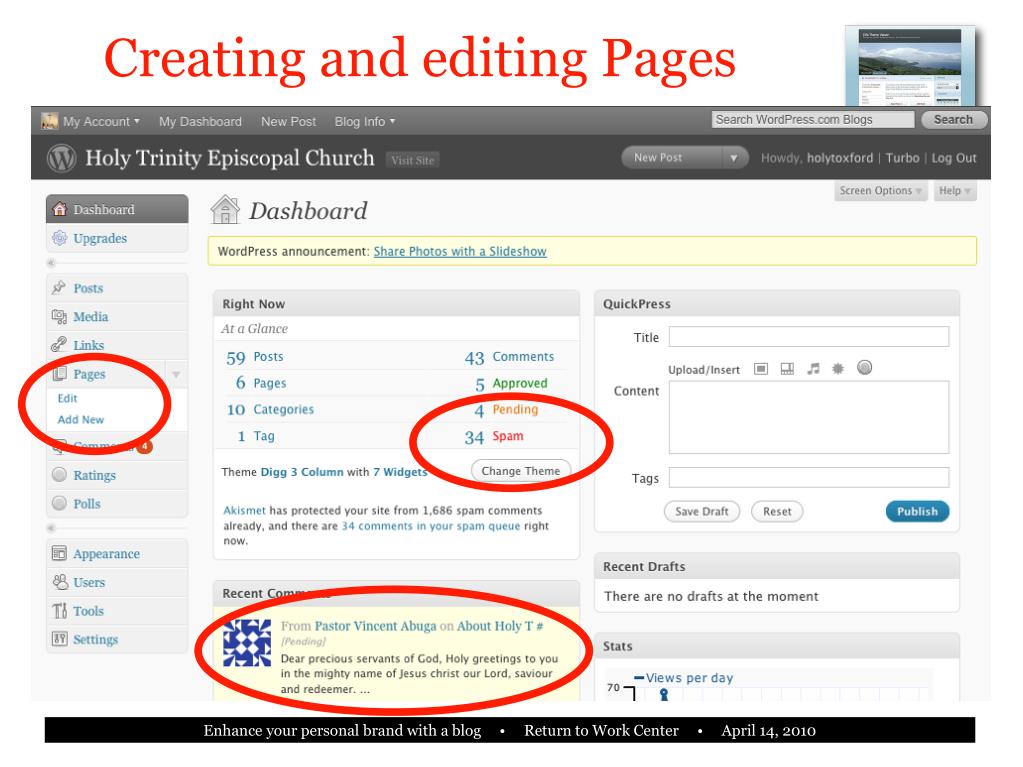1023x767 pixels.
Task: Expand the New Post button arrow
Action: 734,158
